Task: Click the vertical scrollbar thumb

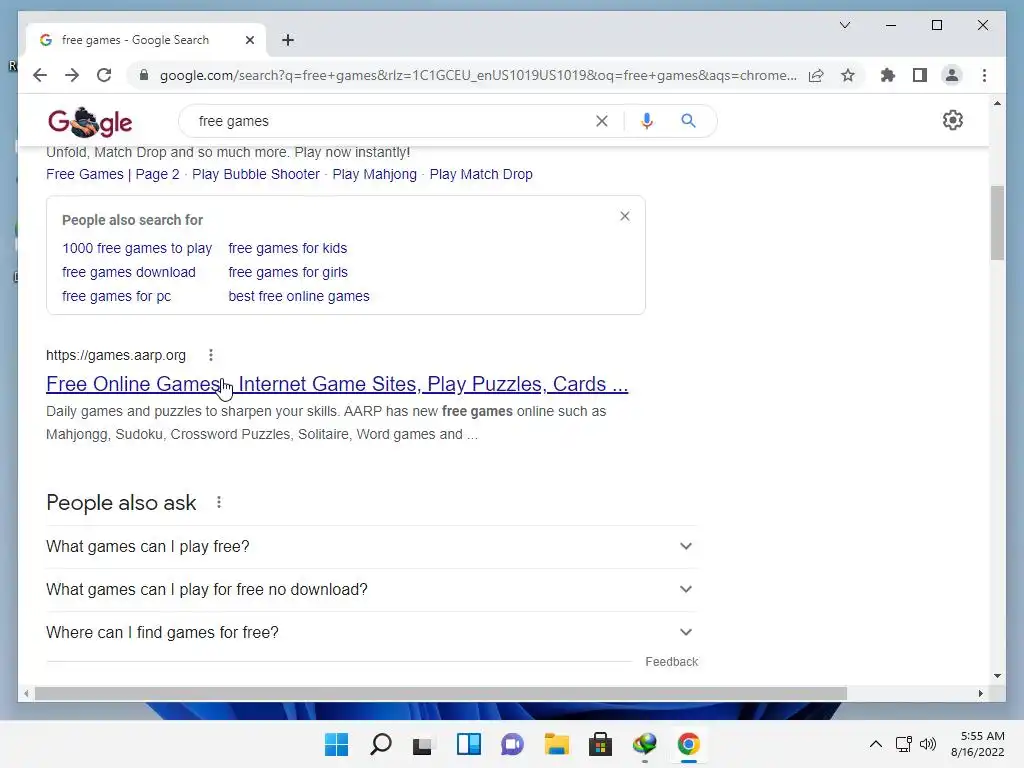Action: (x=997, y=223)
